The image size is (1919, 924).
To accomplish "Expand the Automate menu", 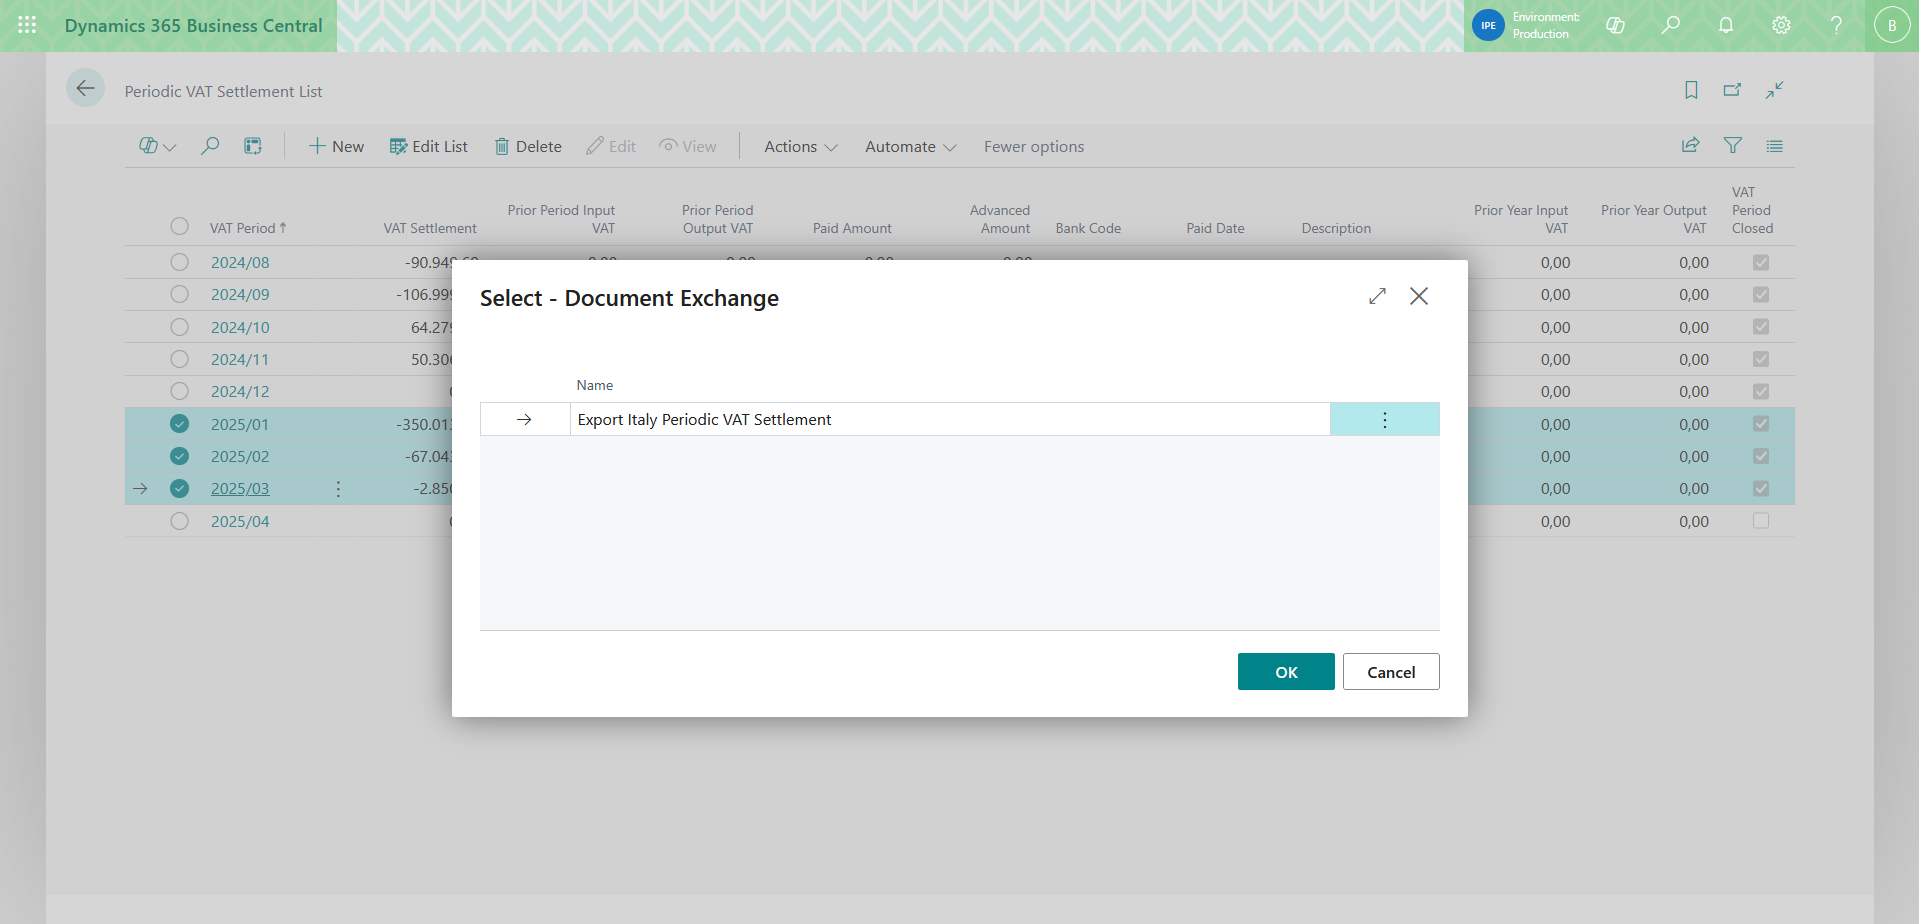I will pyautogui.click(x=911, y=146).
